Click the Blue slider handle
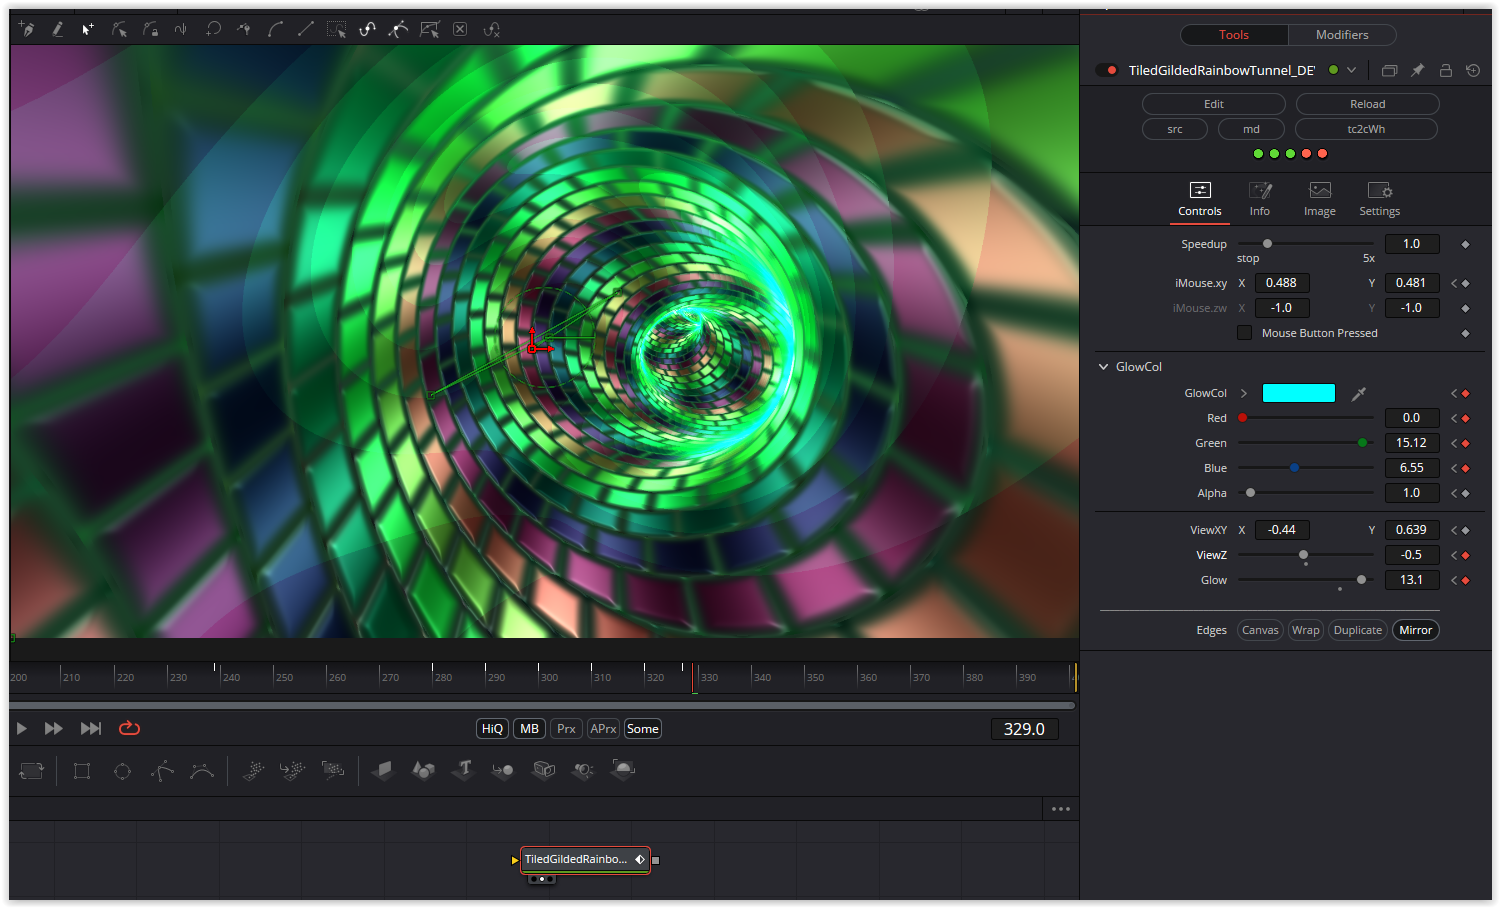The height and width of the screenshot is (908, 1500). point(1294,468)
